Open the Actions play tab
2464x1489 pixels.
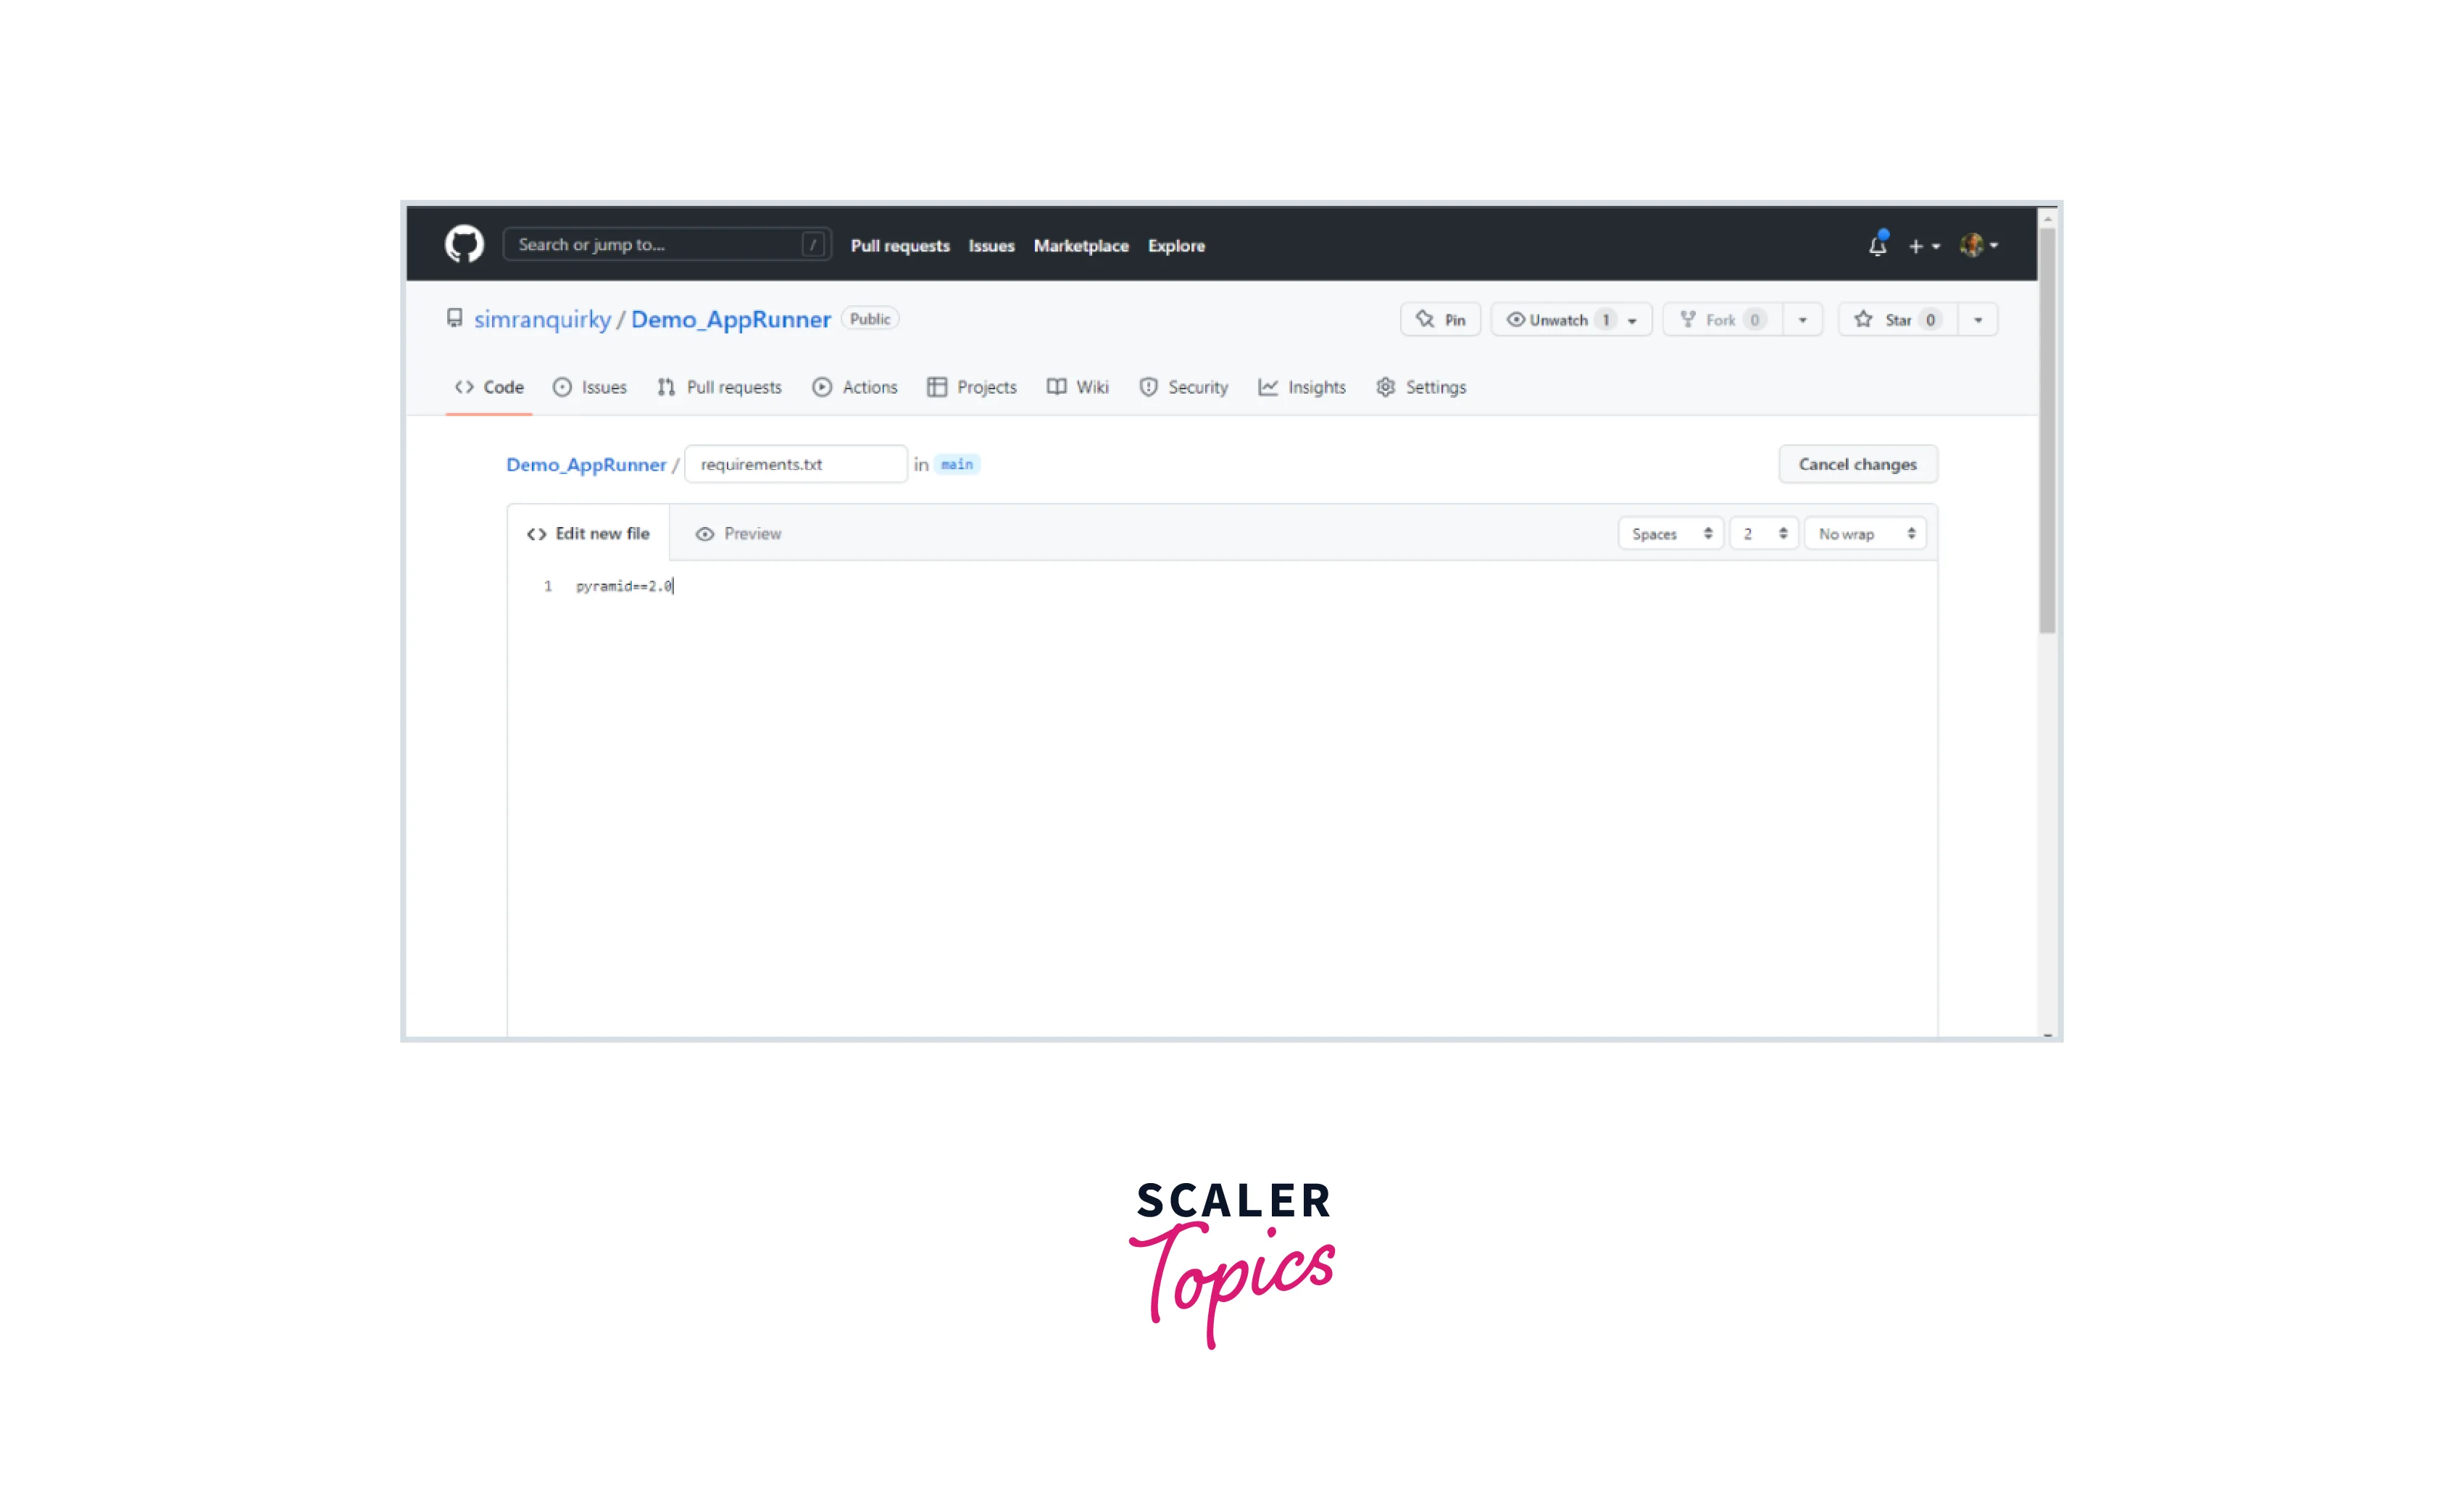point(855,387)
